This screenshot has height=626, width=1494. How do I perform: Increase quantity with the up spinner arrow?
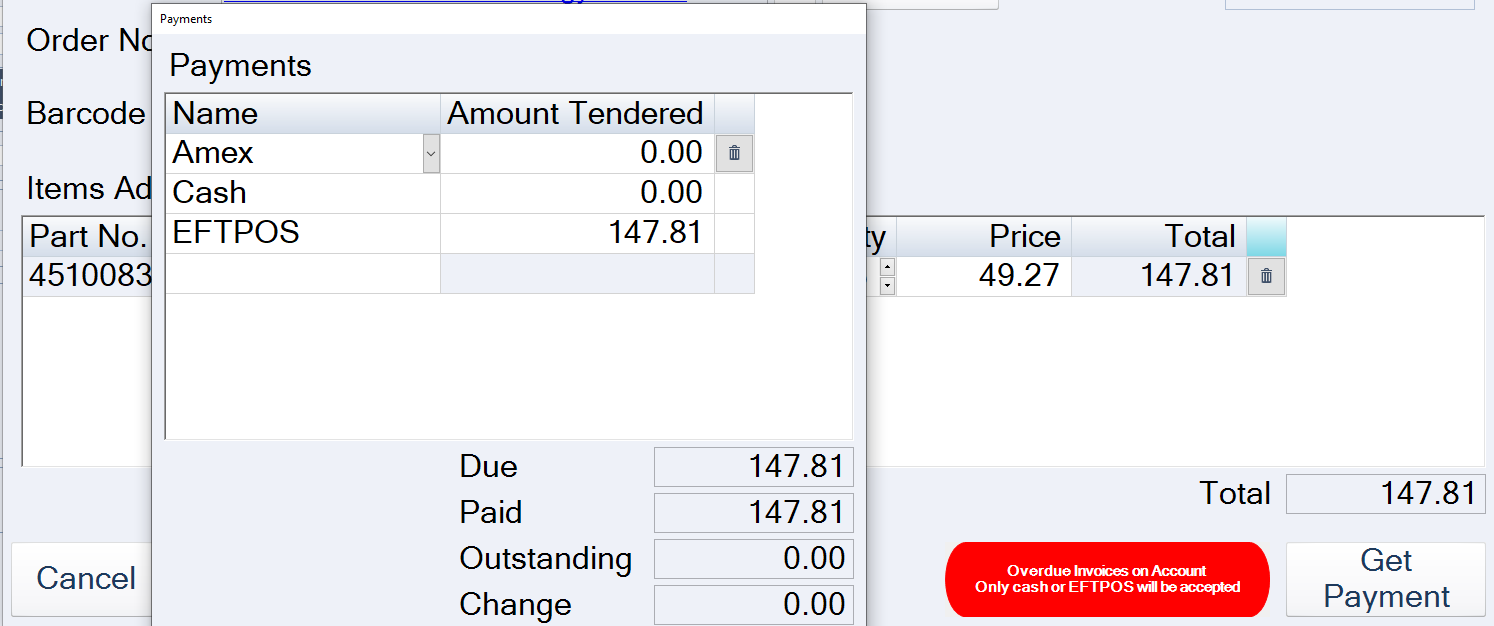[887, 267]
